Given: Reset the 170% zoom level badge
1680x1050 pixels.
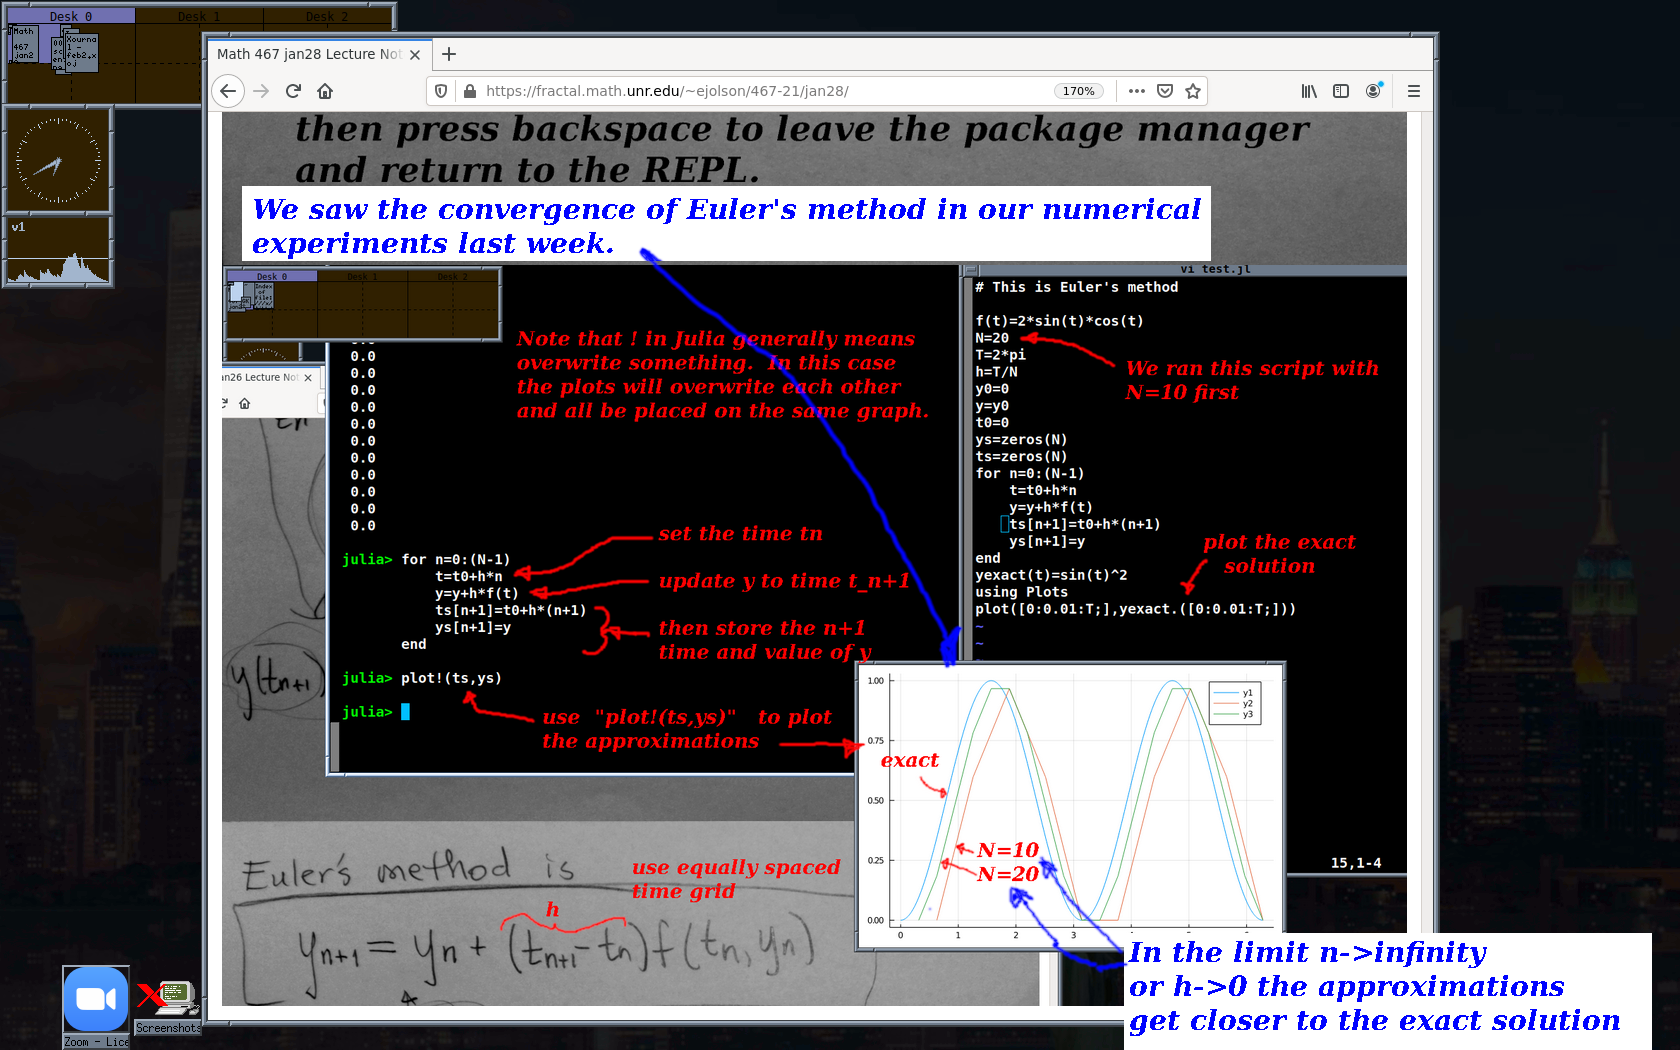Looking at the screenshot, I should (1078, 91).
